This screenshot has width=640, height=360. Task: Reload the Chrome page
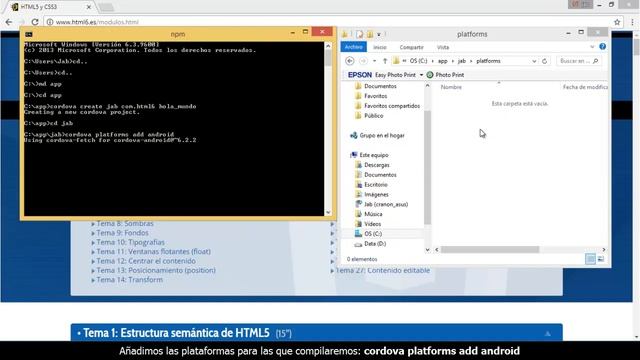point(35,22)
